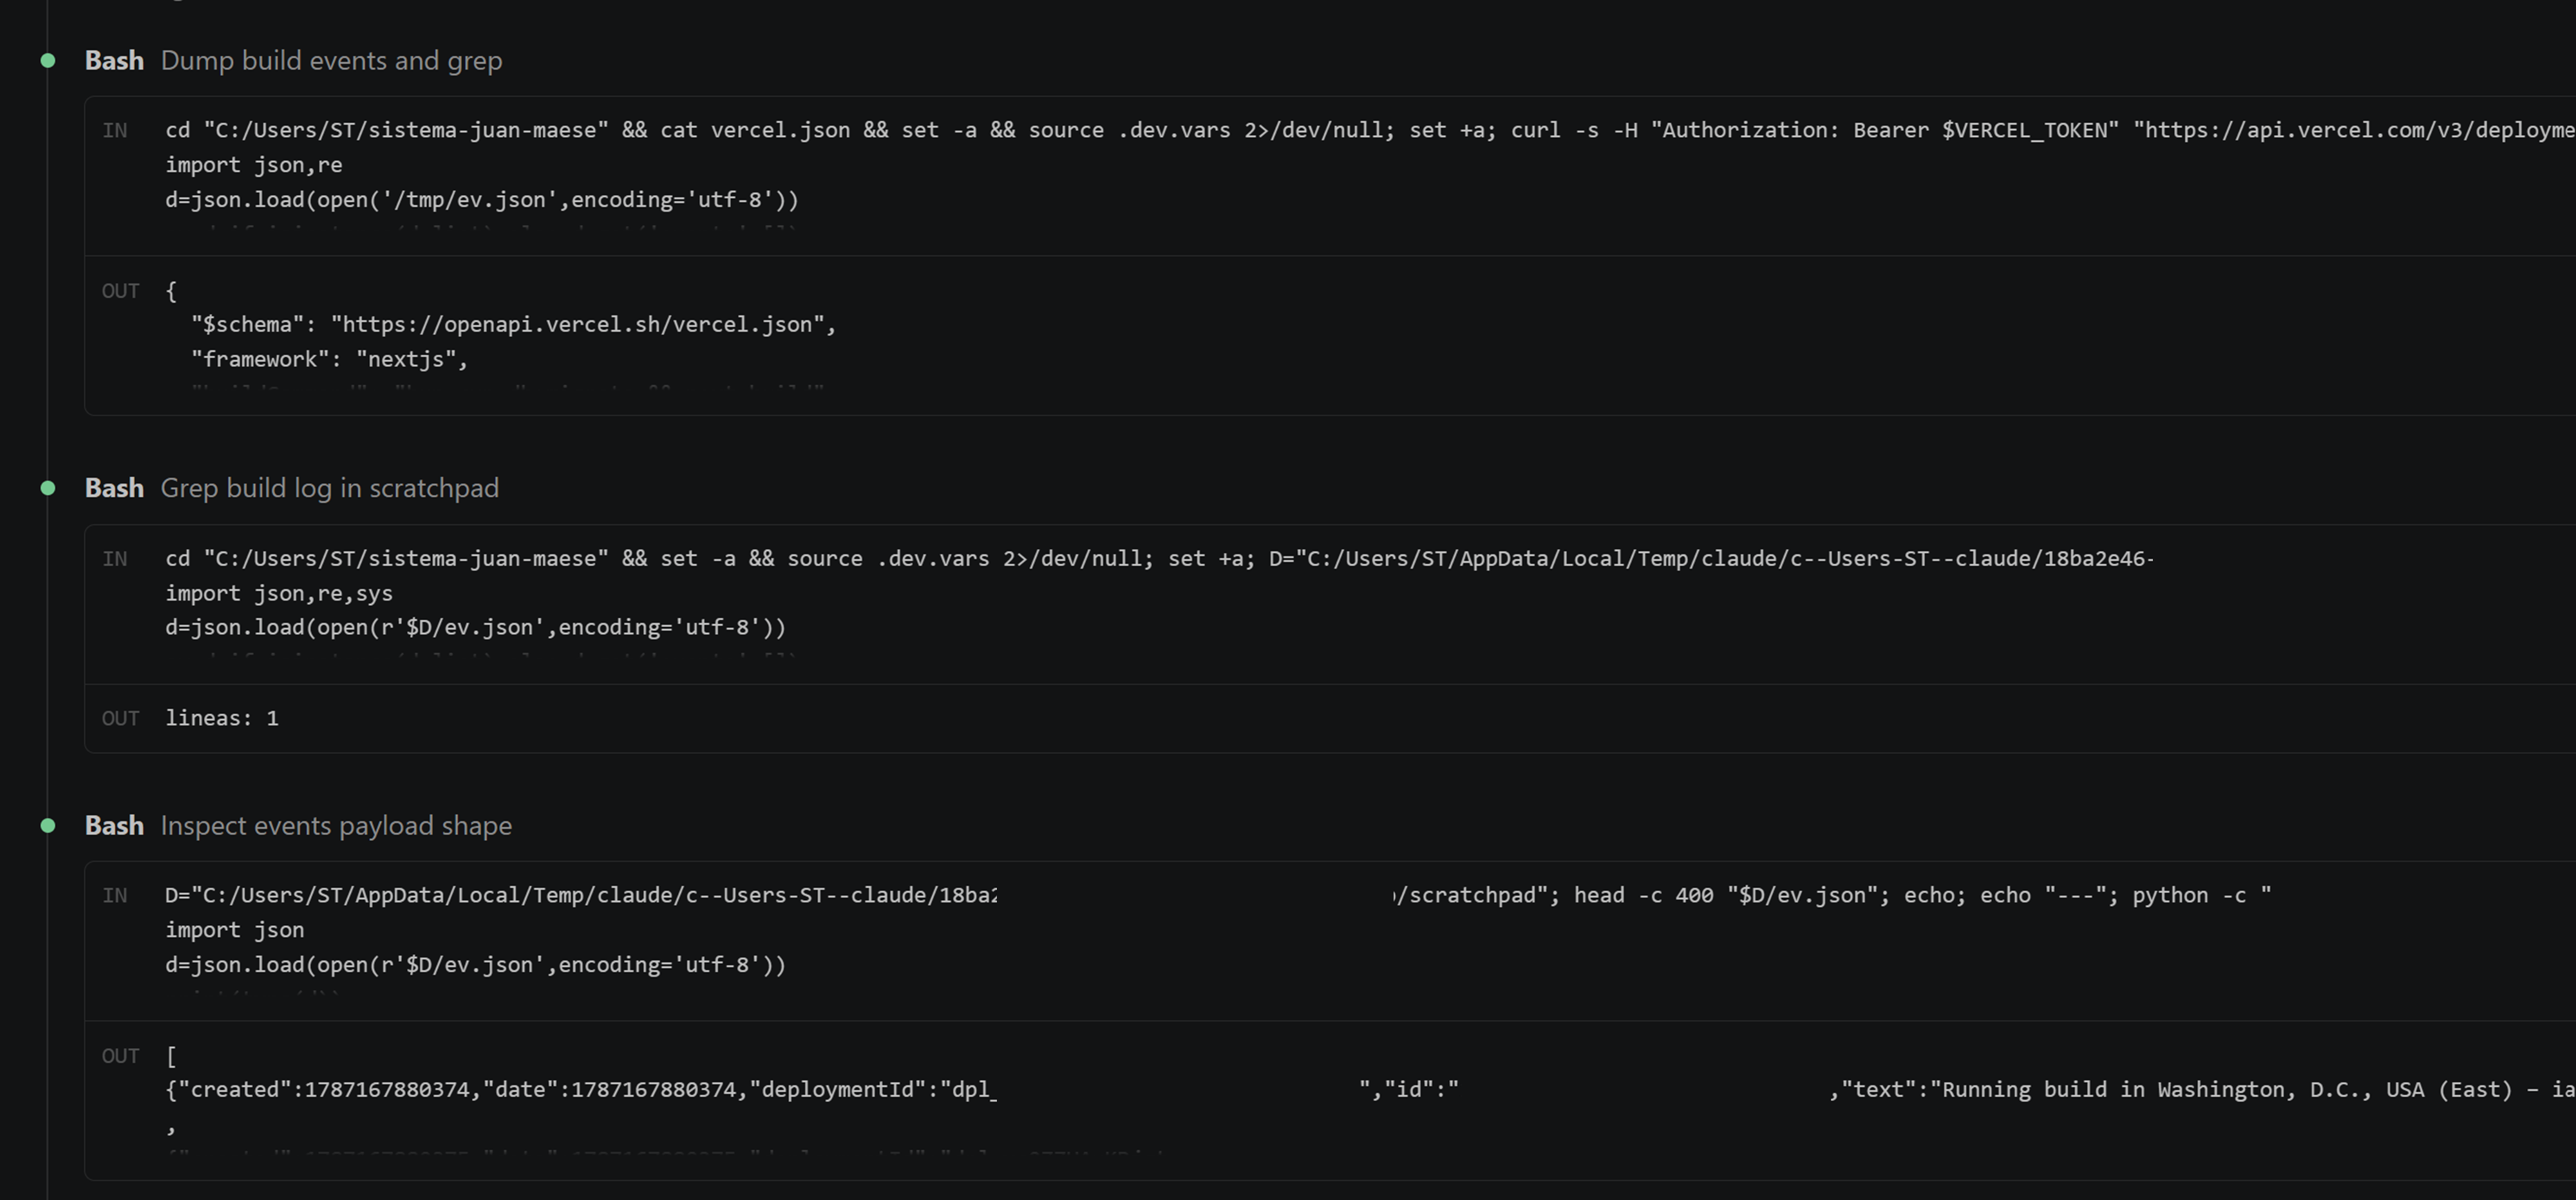
Task: Click the command line with 'head -c 400'
Action: pyautogui.click(x=1218, y=896)
